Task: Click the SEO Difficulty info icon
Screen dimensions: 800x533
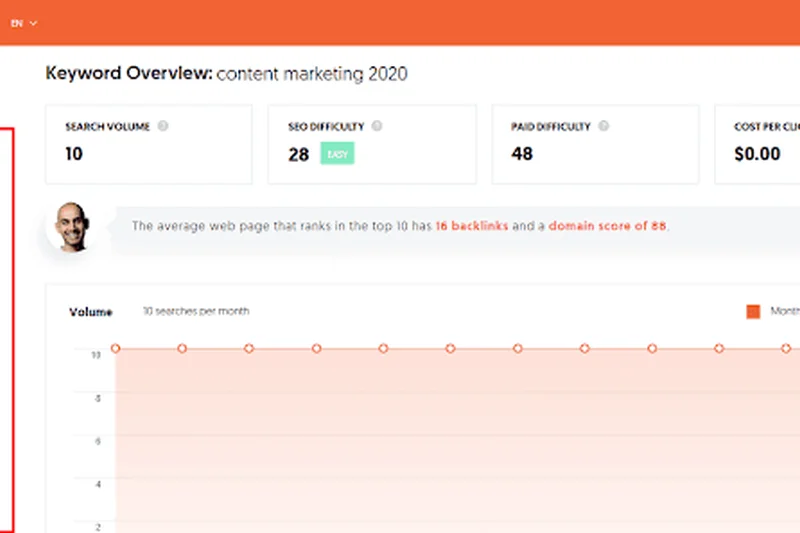Action: click(x=377, y=126)
